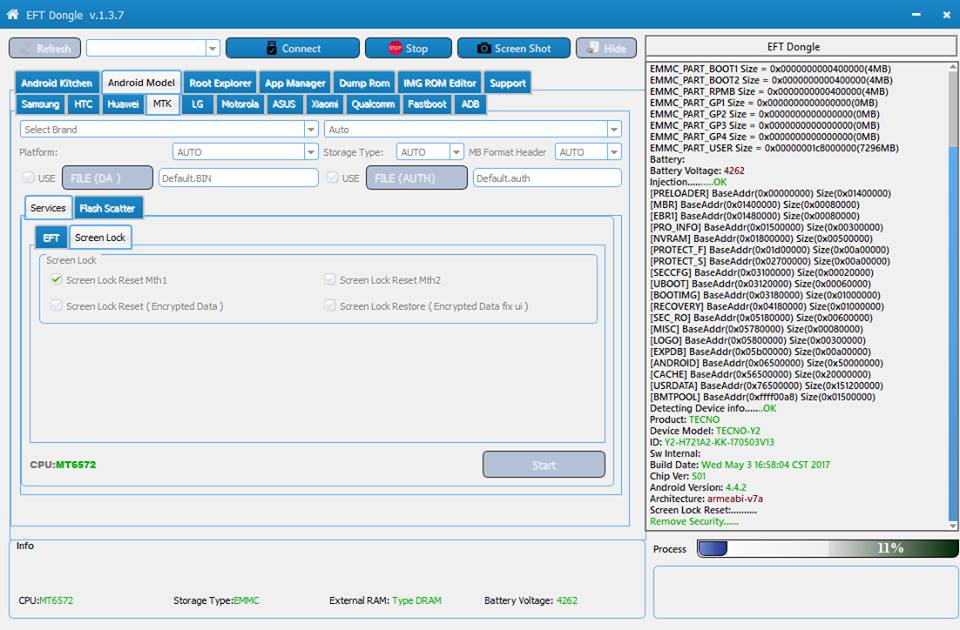Click the Default.auth file field
960x630 pixels.
[x=547, y=178]
